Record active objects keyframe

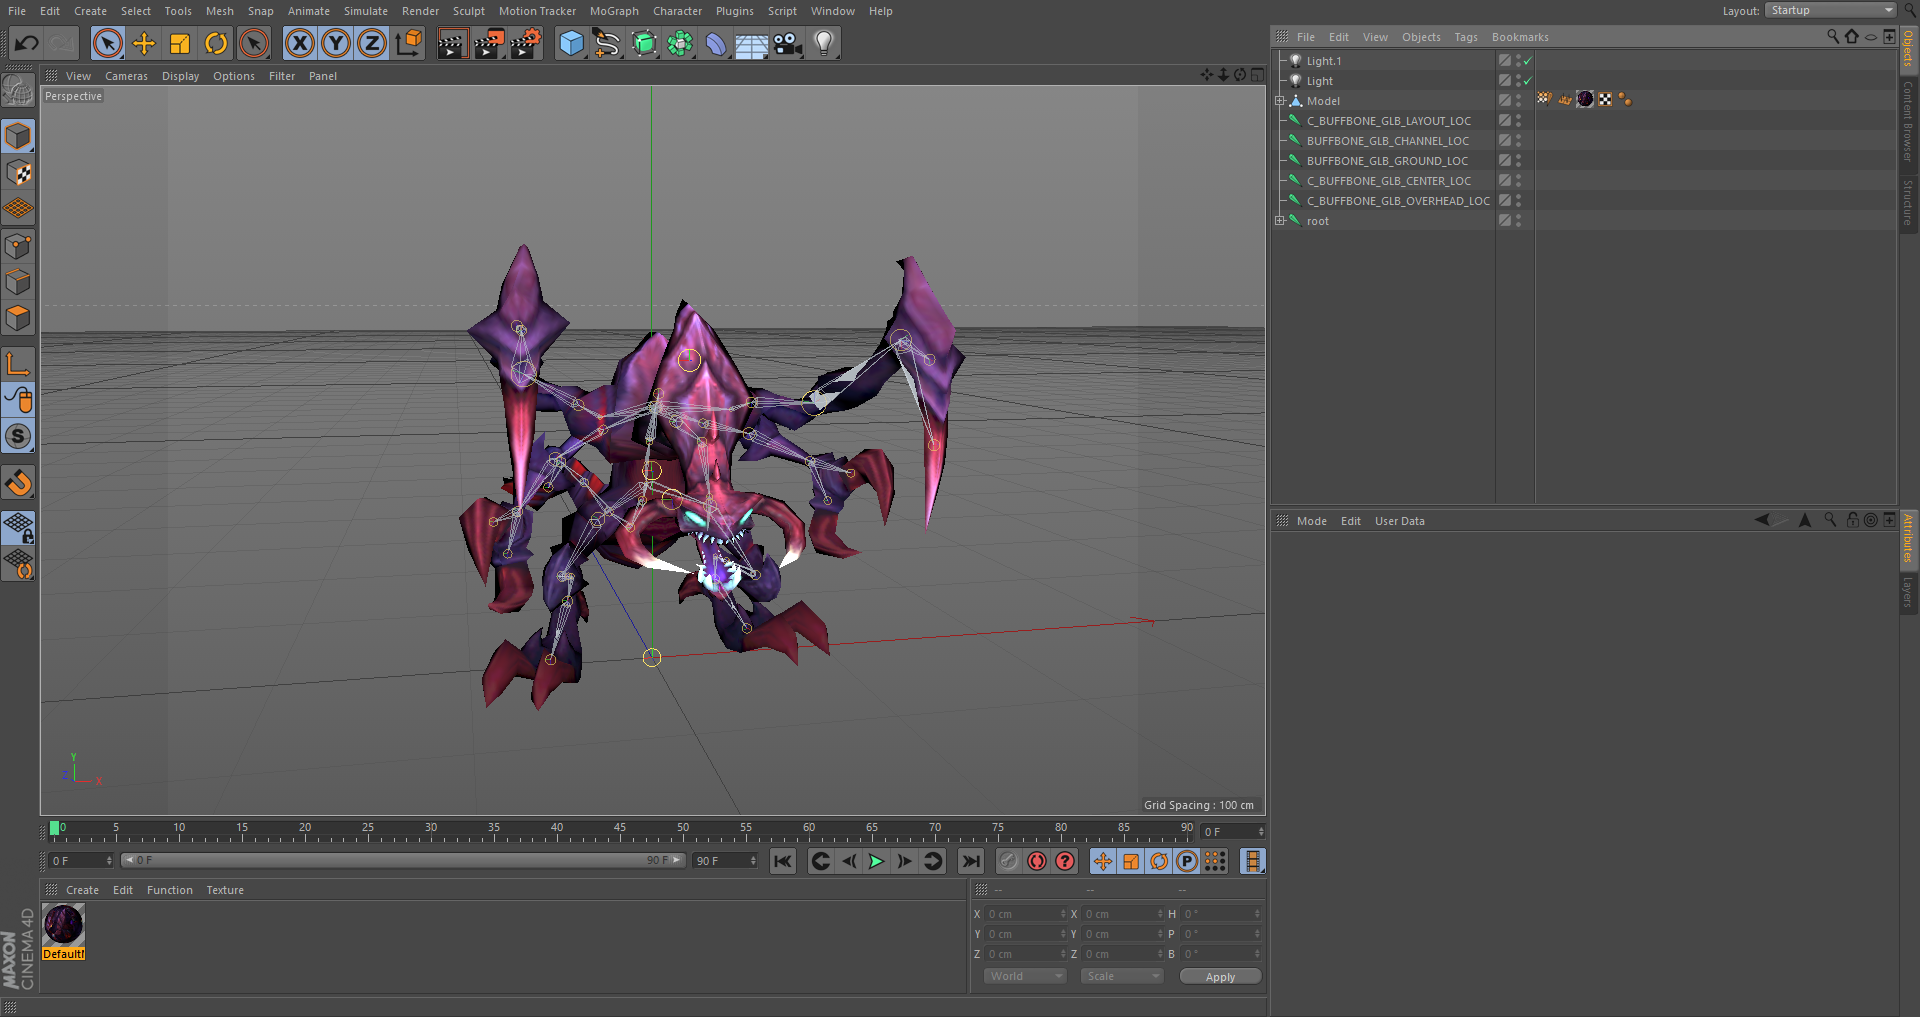[x=1009, y=861]
